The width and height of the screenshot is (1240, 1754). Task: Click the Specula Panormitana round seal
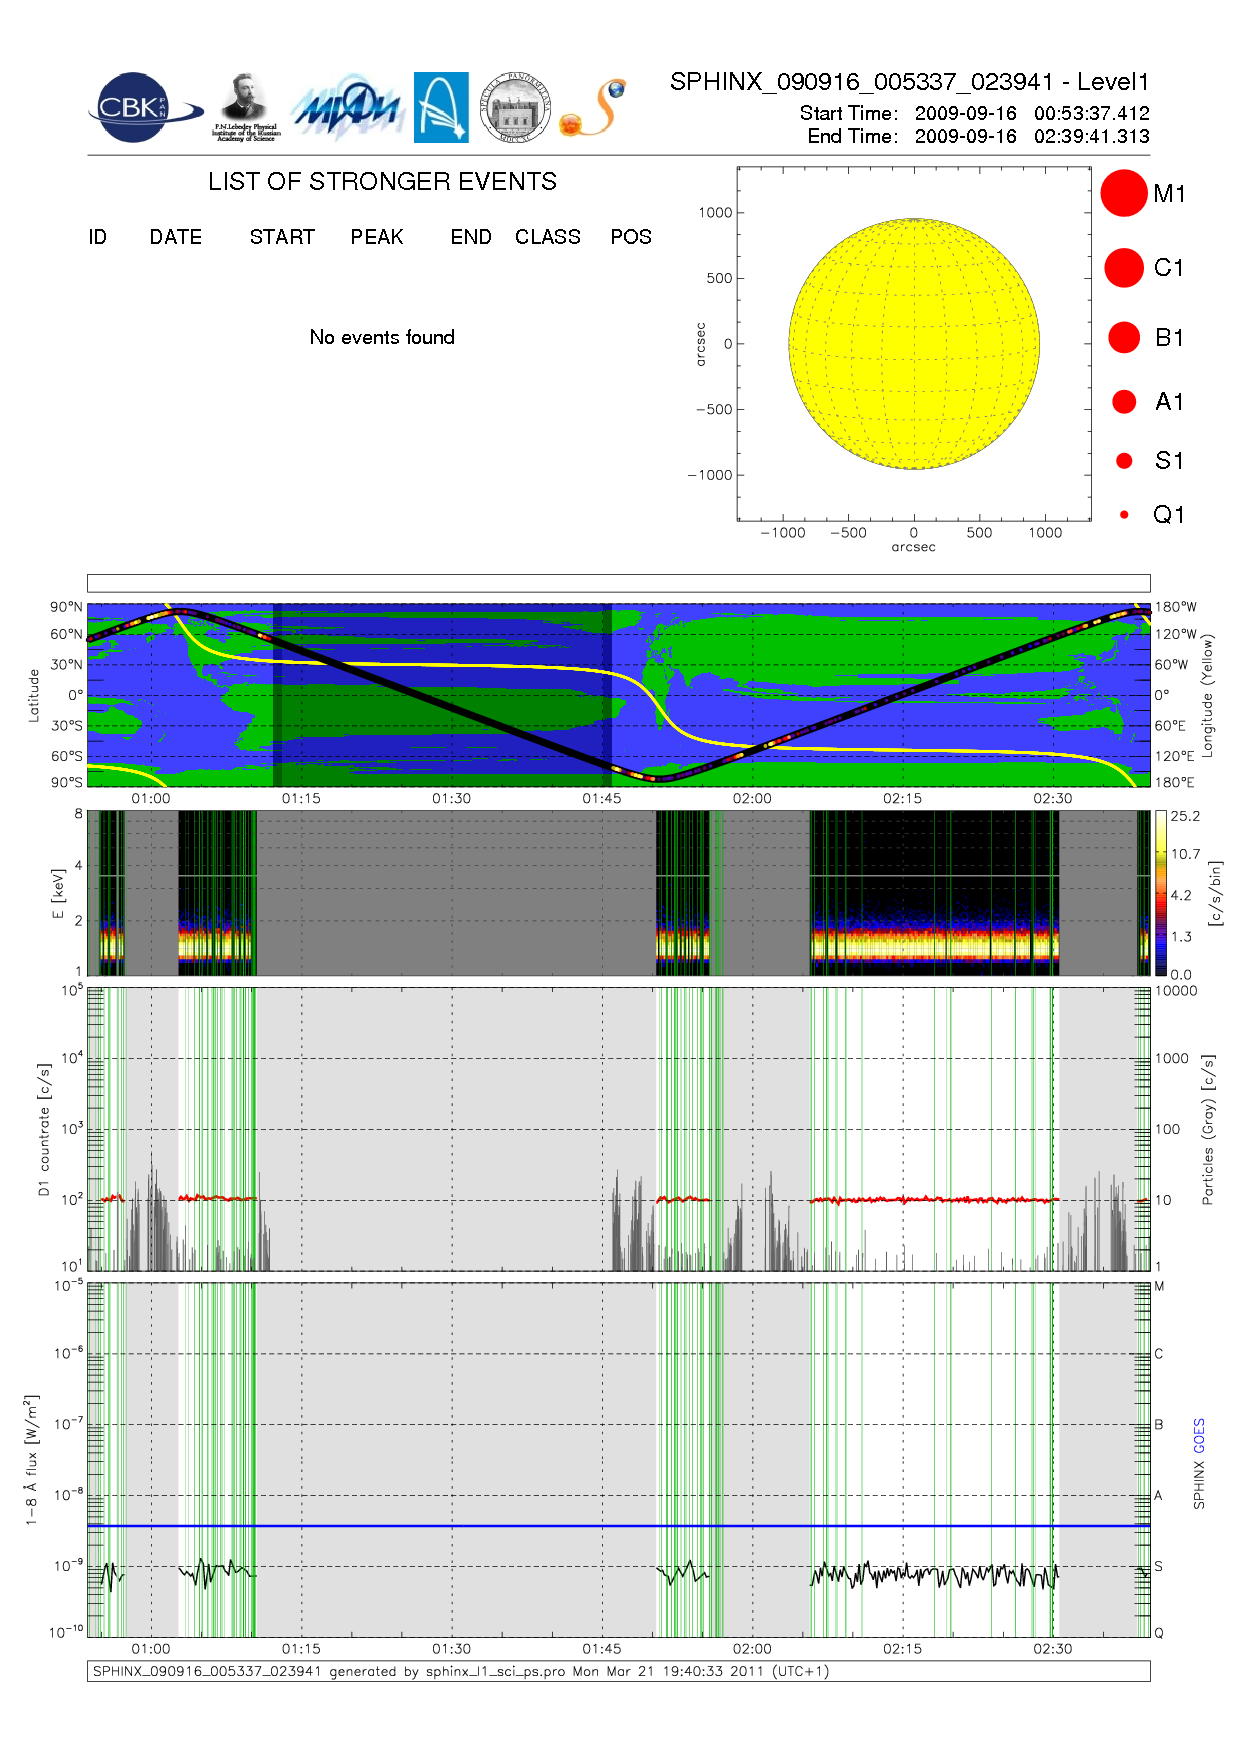[x=515, y=108]
